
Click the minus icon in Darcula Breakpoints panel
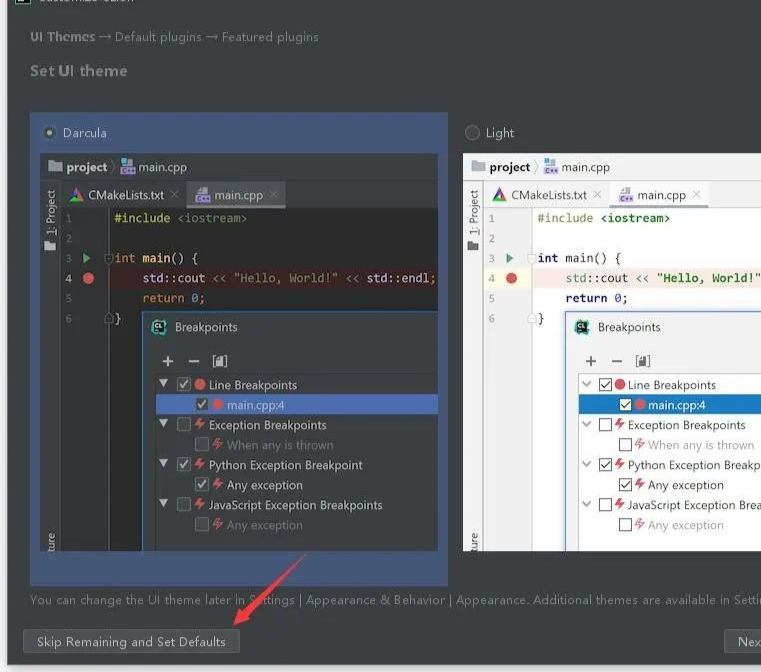tap(194, 361)
